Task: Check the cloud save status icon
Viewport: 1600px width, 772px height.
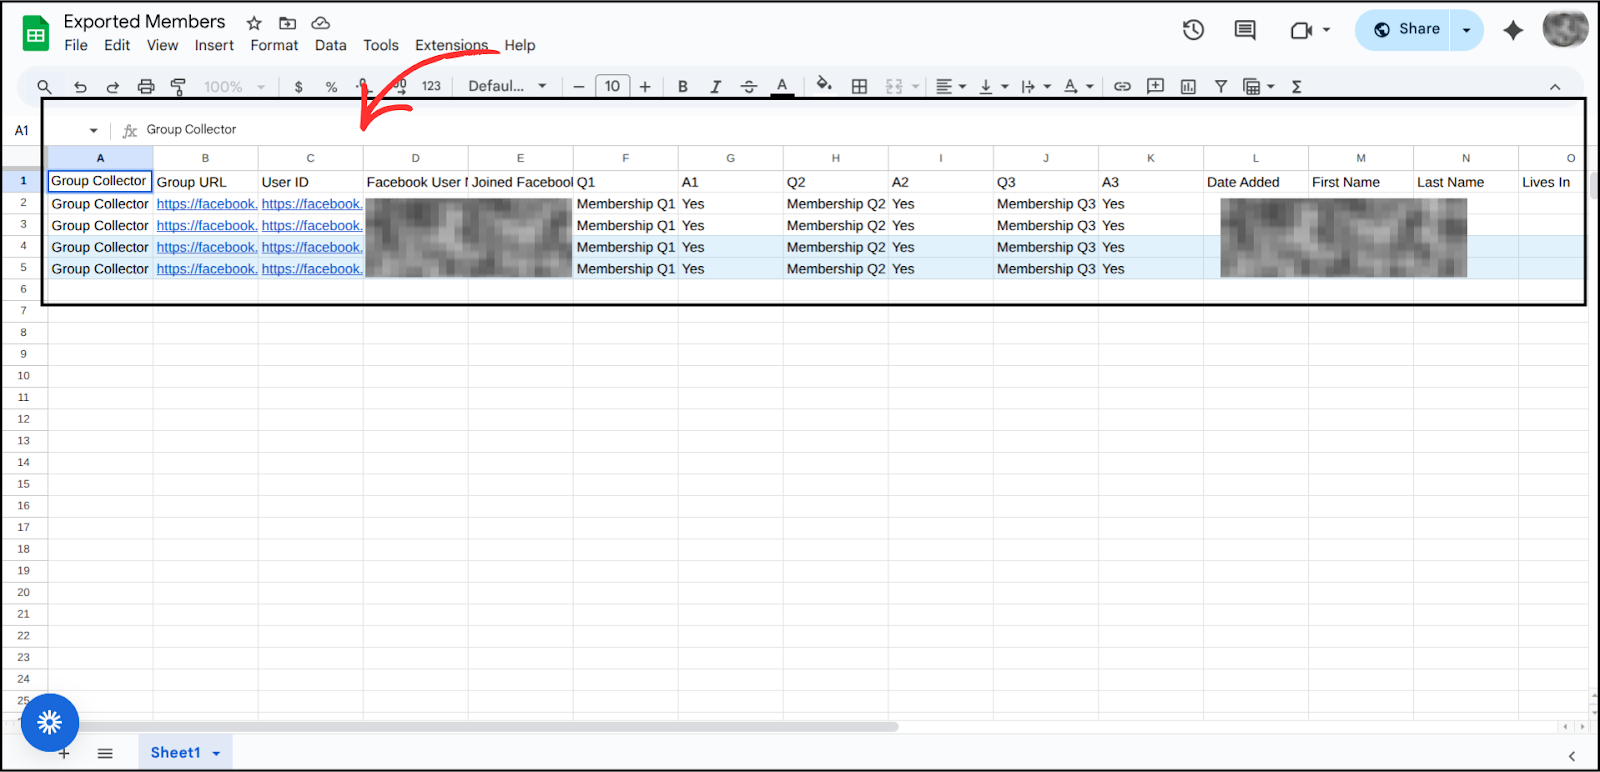Action: point(321,23)
